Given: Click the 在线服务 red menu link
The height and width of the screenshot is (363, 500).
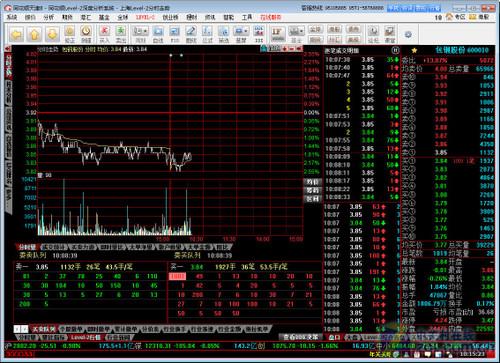Looking at the screenshot, I should 271,17.
